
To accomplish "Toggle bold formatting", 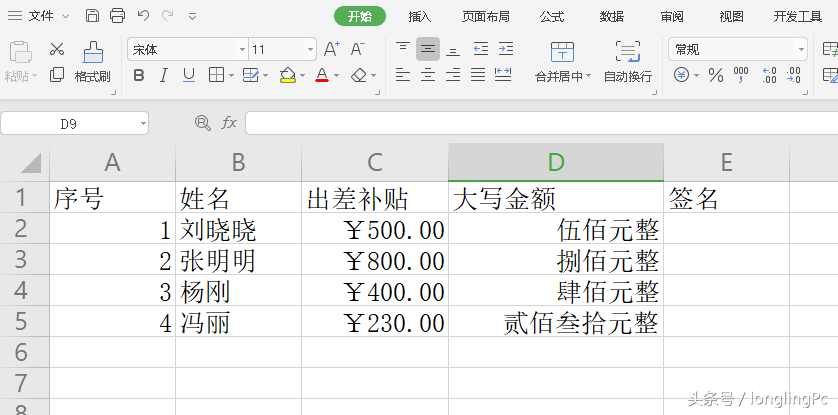I will pyautogui.click(x=139, y=75).
